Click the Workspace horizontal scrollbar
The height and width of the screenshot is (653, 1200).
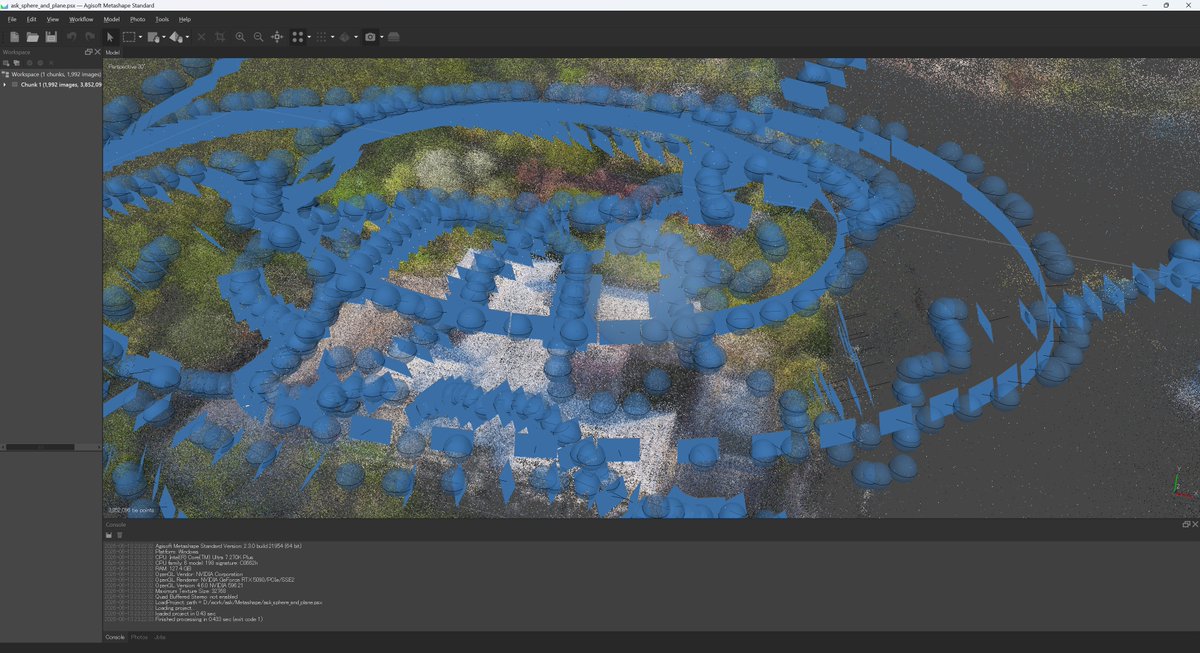click(x=41, y=447)
